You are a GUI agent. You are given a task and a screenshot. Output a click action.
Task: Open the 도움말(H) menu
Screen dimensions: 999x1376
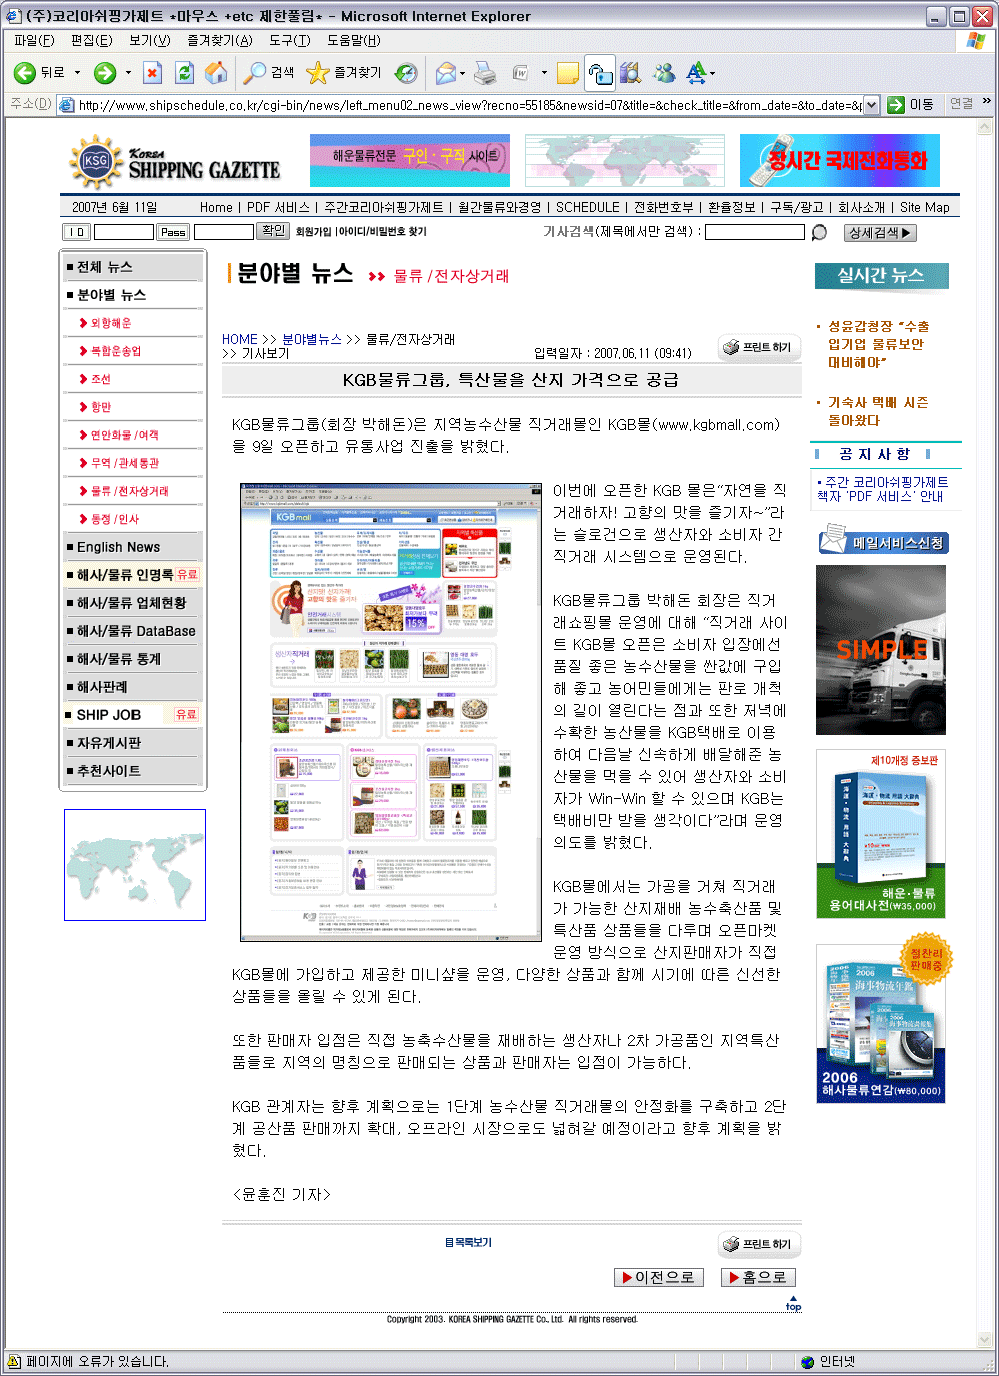point(354,40)
